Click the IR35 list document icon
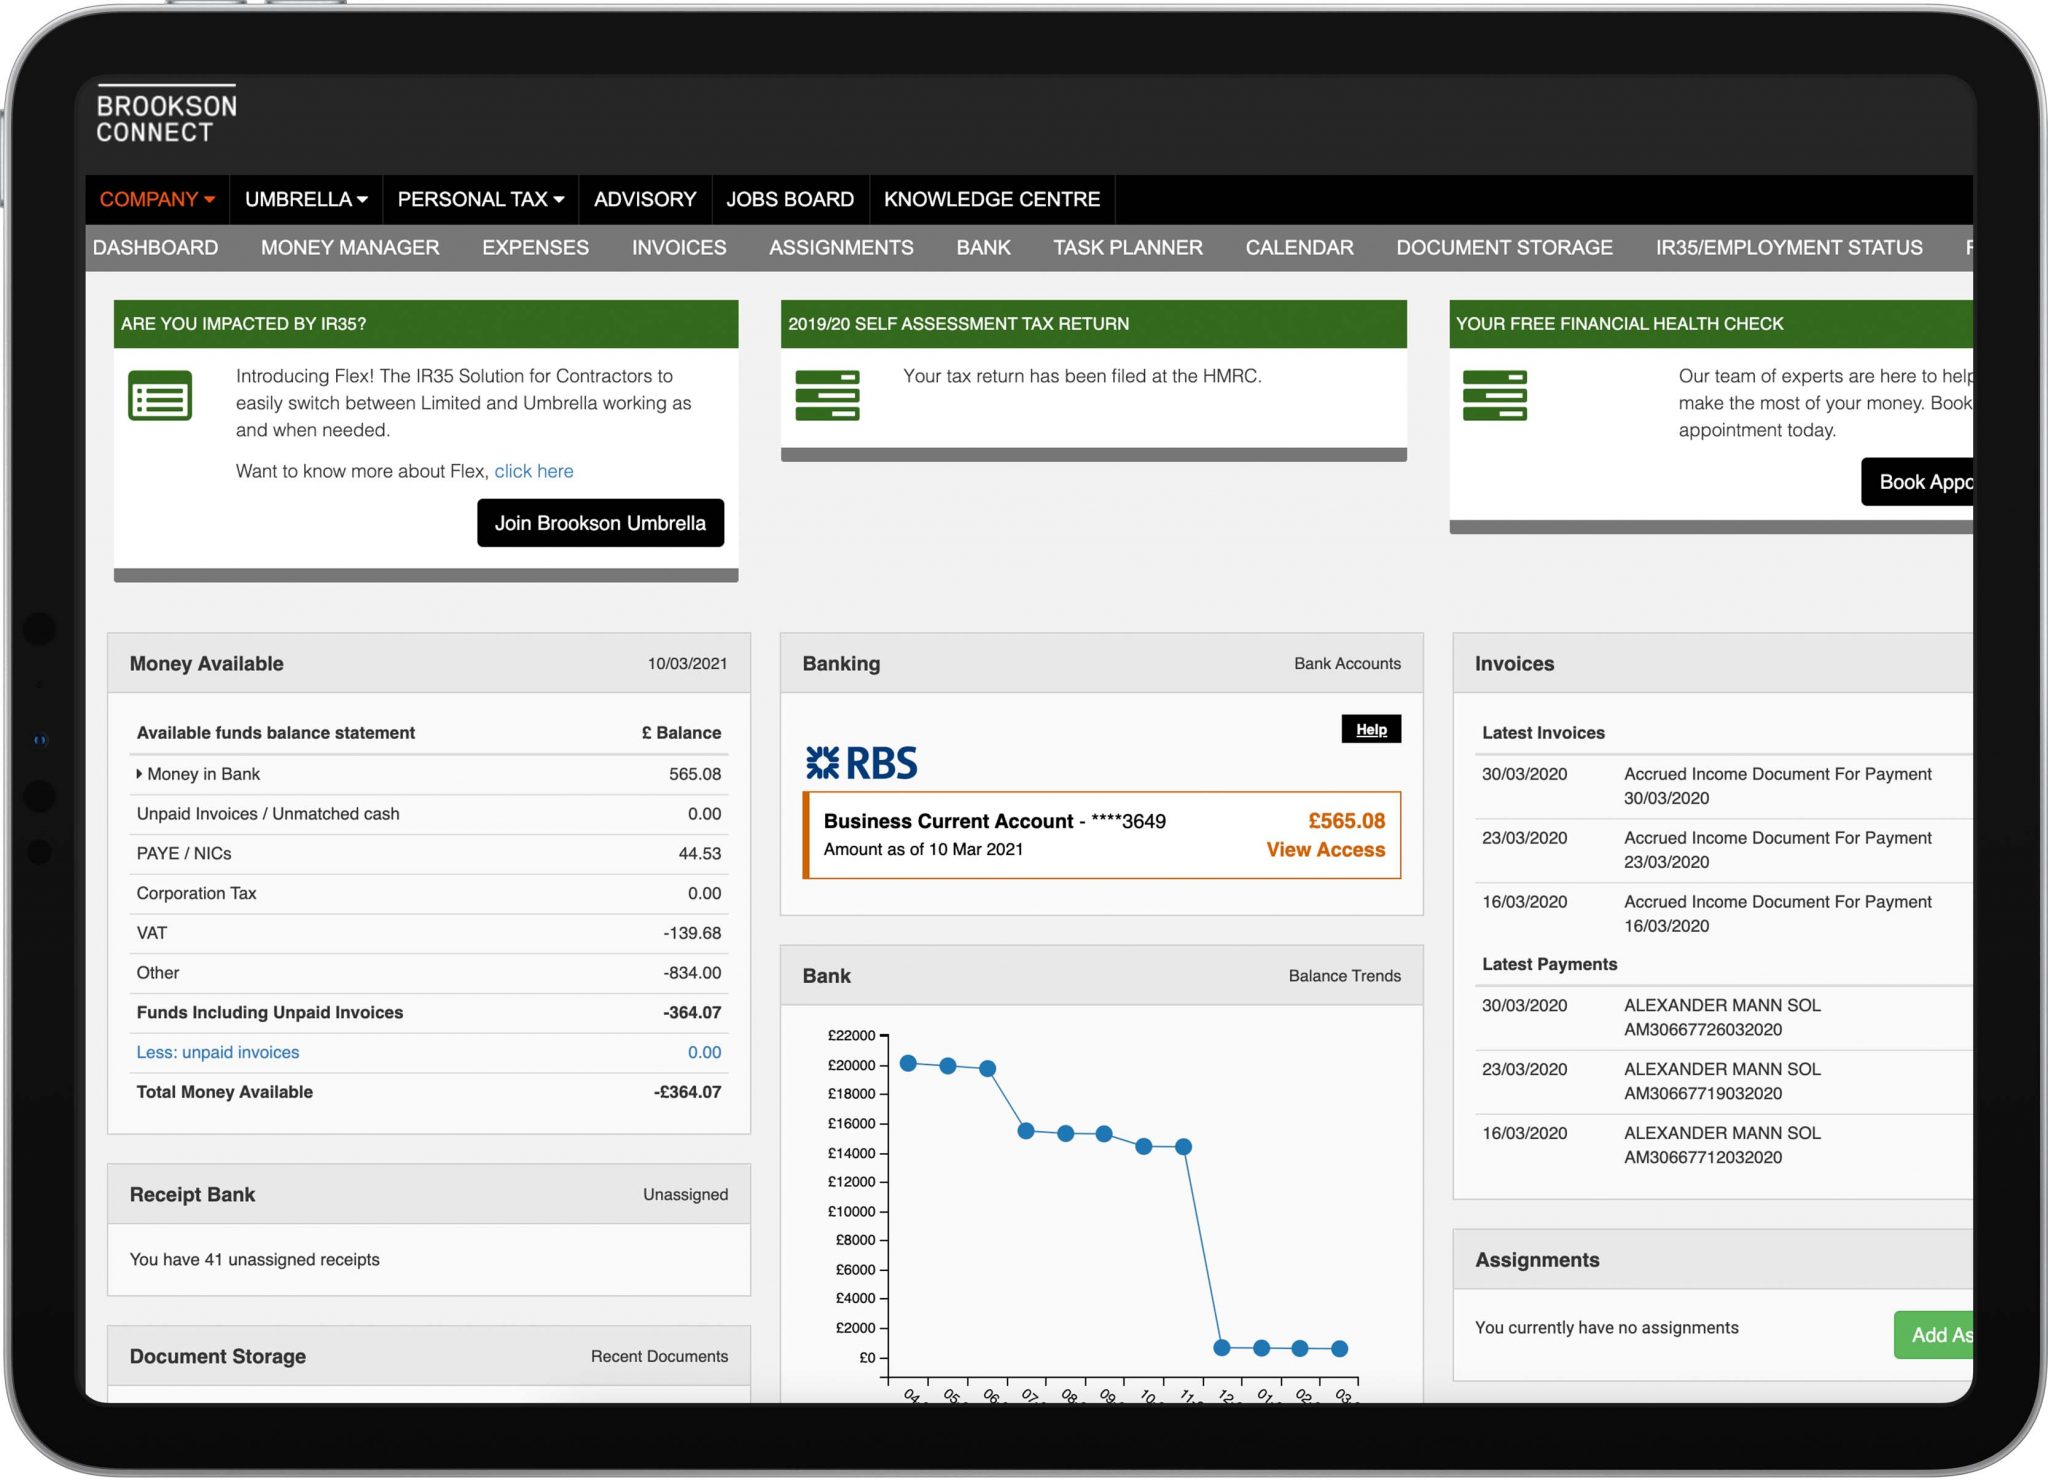Viewport: 2048px width, 1483px height. point(160,396)
